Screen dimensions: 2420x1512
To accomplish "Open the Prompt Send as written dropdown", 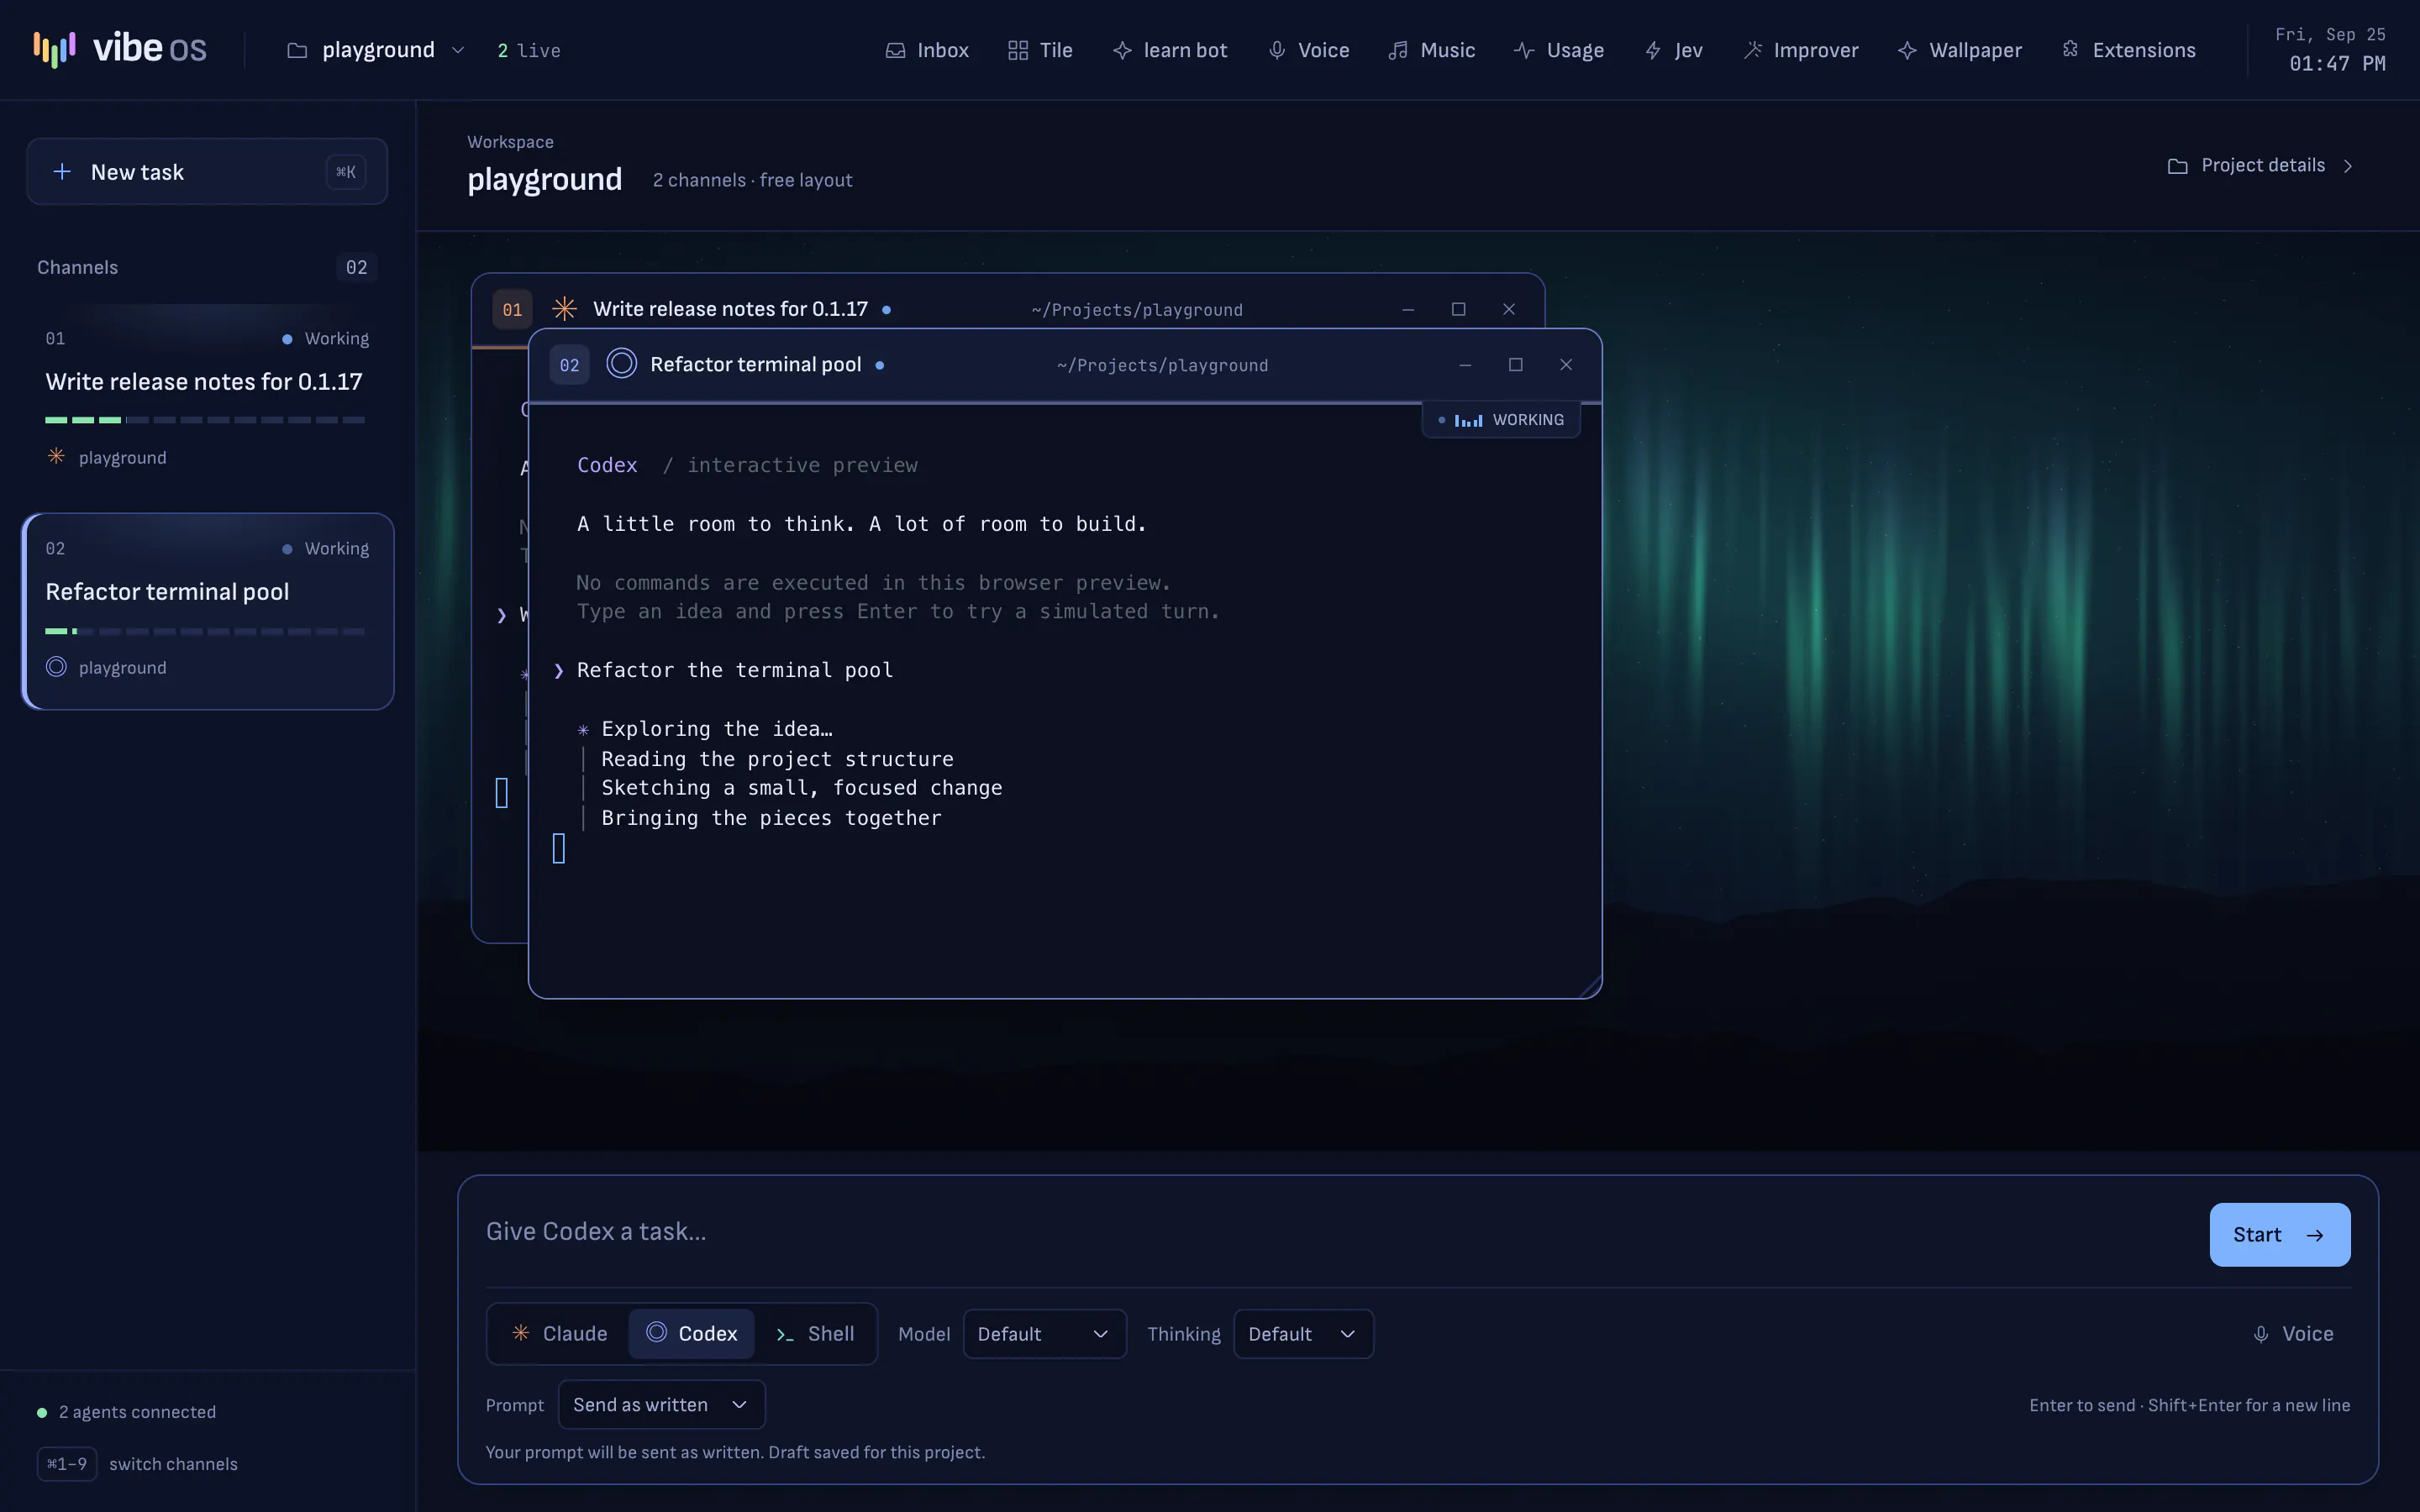I will (x=661, y=1405).
